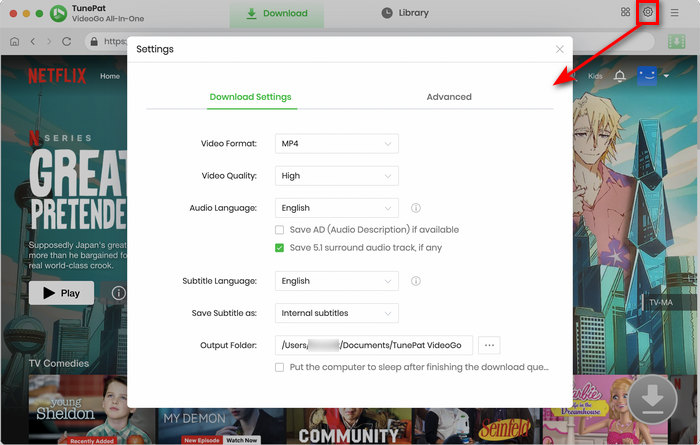Image resolution: width=700 pixels, height=445 pixels.
Task: Open the Netflix profile avatar
Action: tap(647, 76)
